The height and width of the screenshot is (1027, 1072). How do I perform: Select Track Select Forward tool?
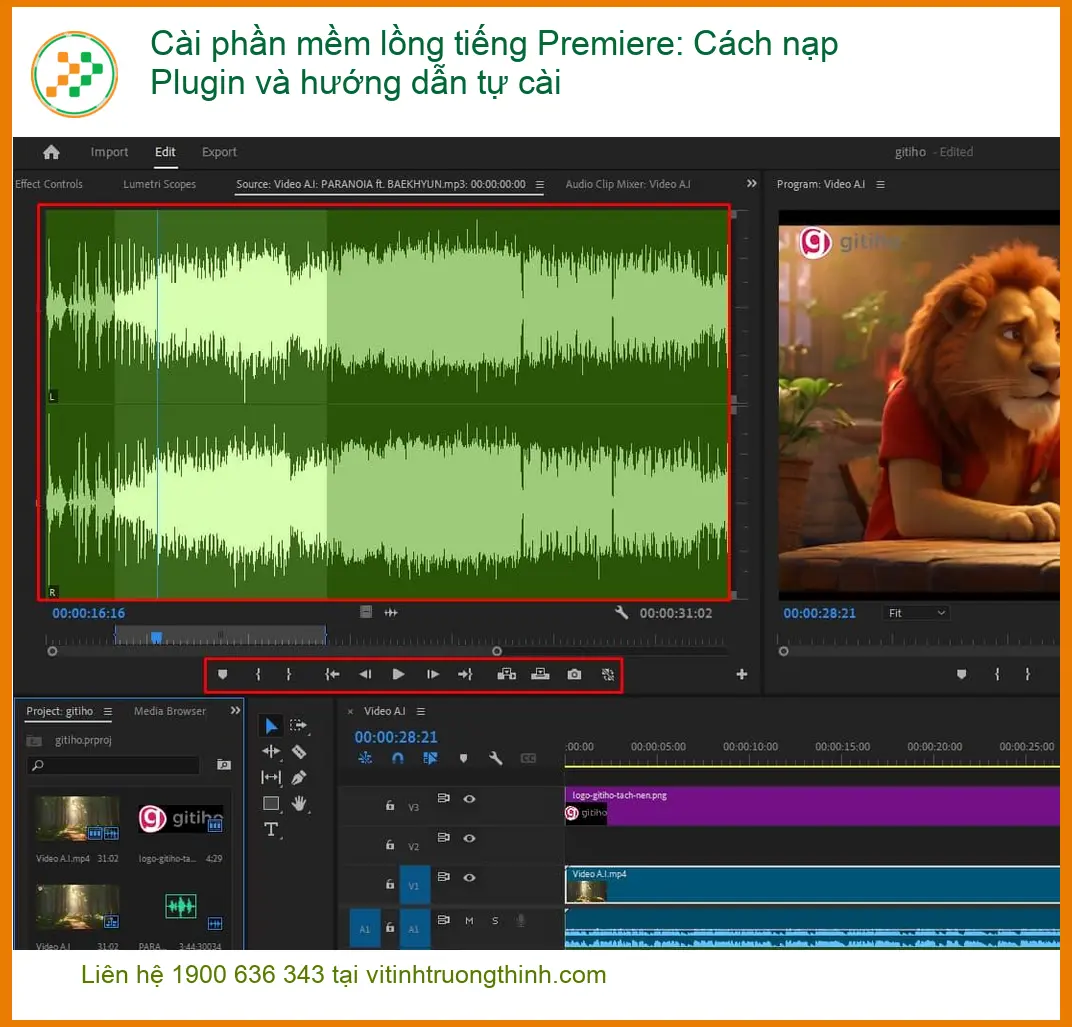(299, 725)
